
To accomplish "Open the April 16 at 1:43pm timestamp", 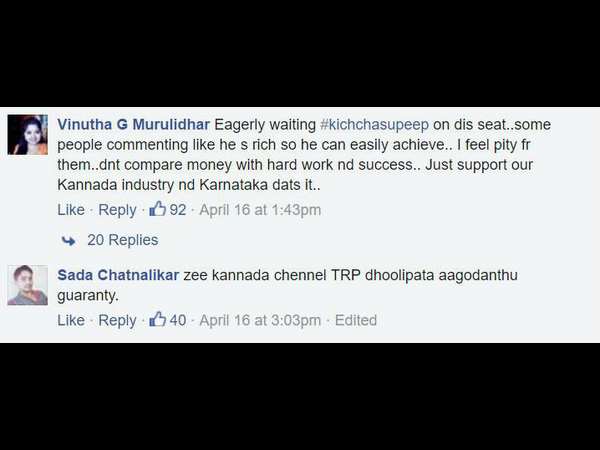I will point(260,210).
